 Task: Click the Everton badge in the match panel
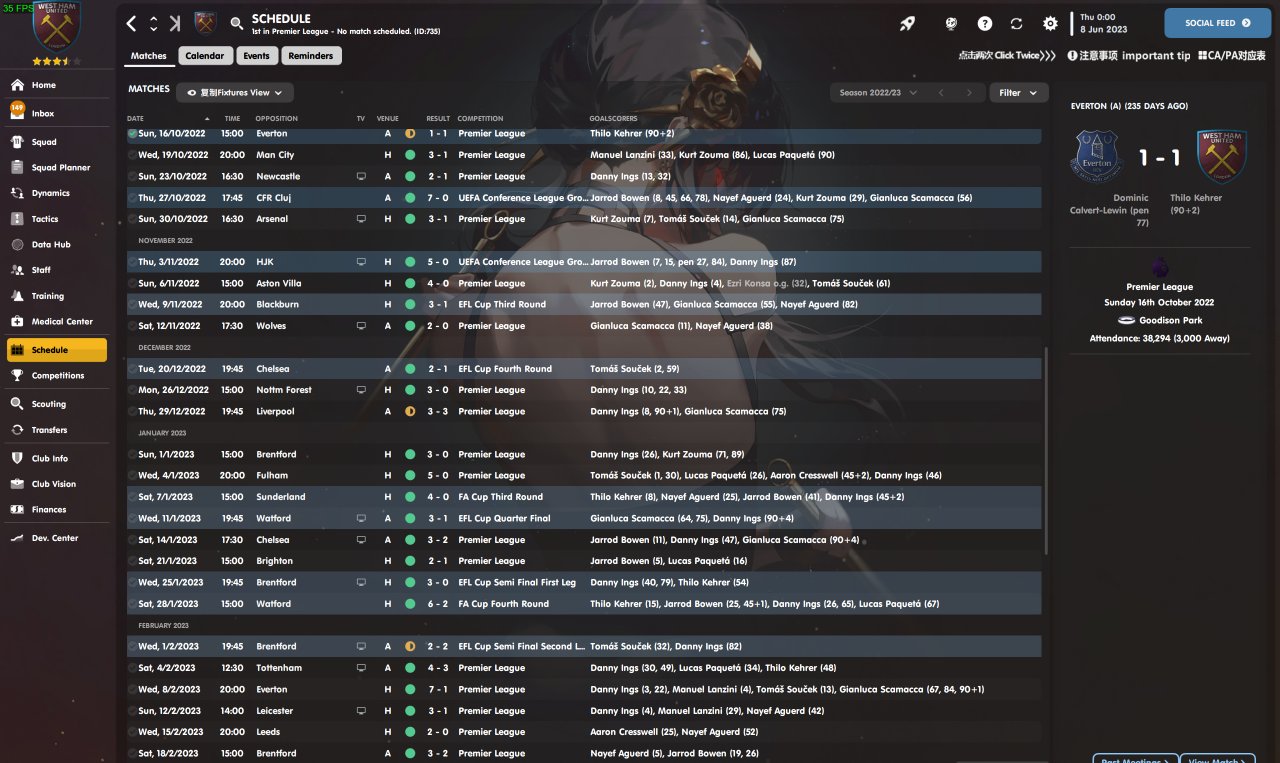click(1097, 157)
